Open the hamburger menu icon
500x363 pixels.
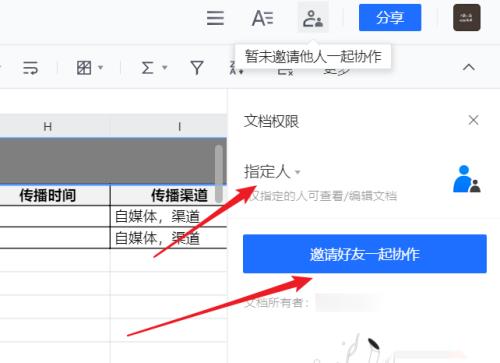pyautogui.click(x=215, y=18)
